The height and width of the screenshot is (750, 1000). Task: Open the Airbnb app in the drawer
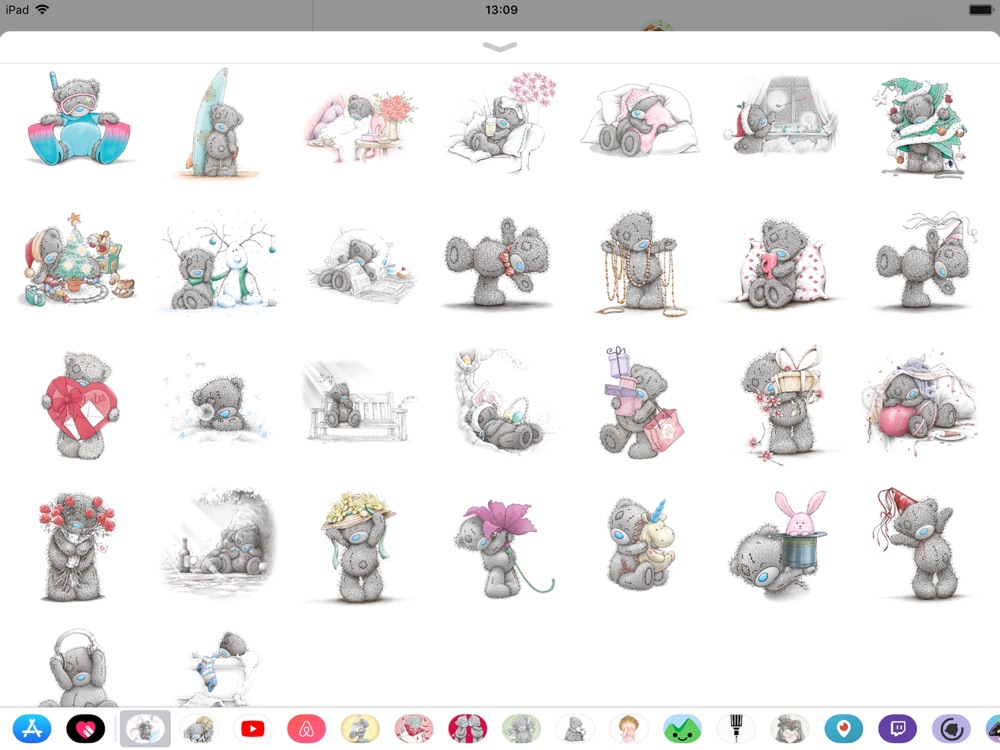(306, 728)
